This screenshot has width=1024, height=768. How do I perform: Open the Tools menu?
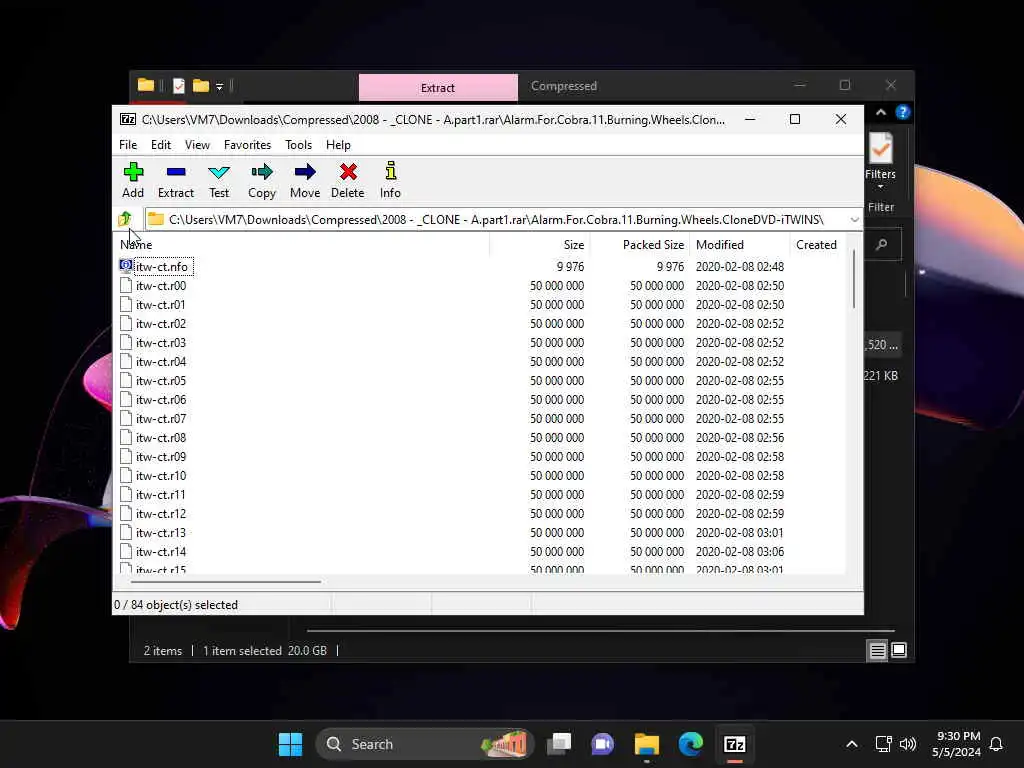tap(298, 144)
